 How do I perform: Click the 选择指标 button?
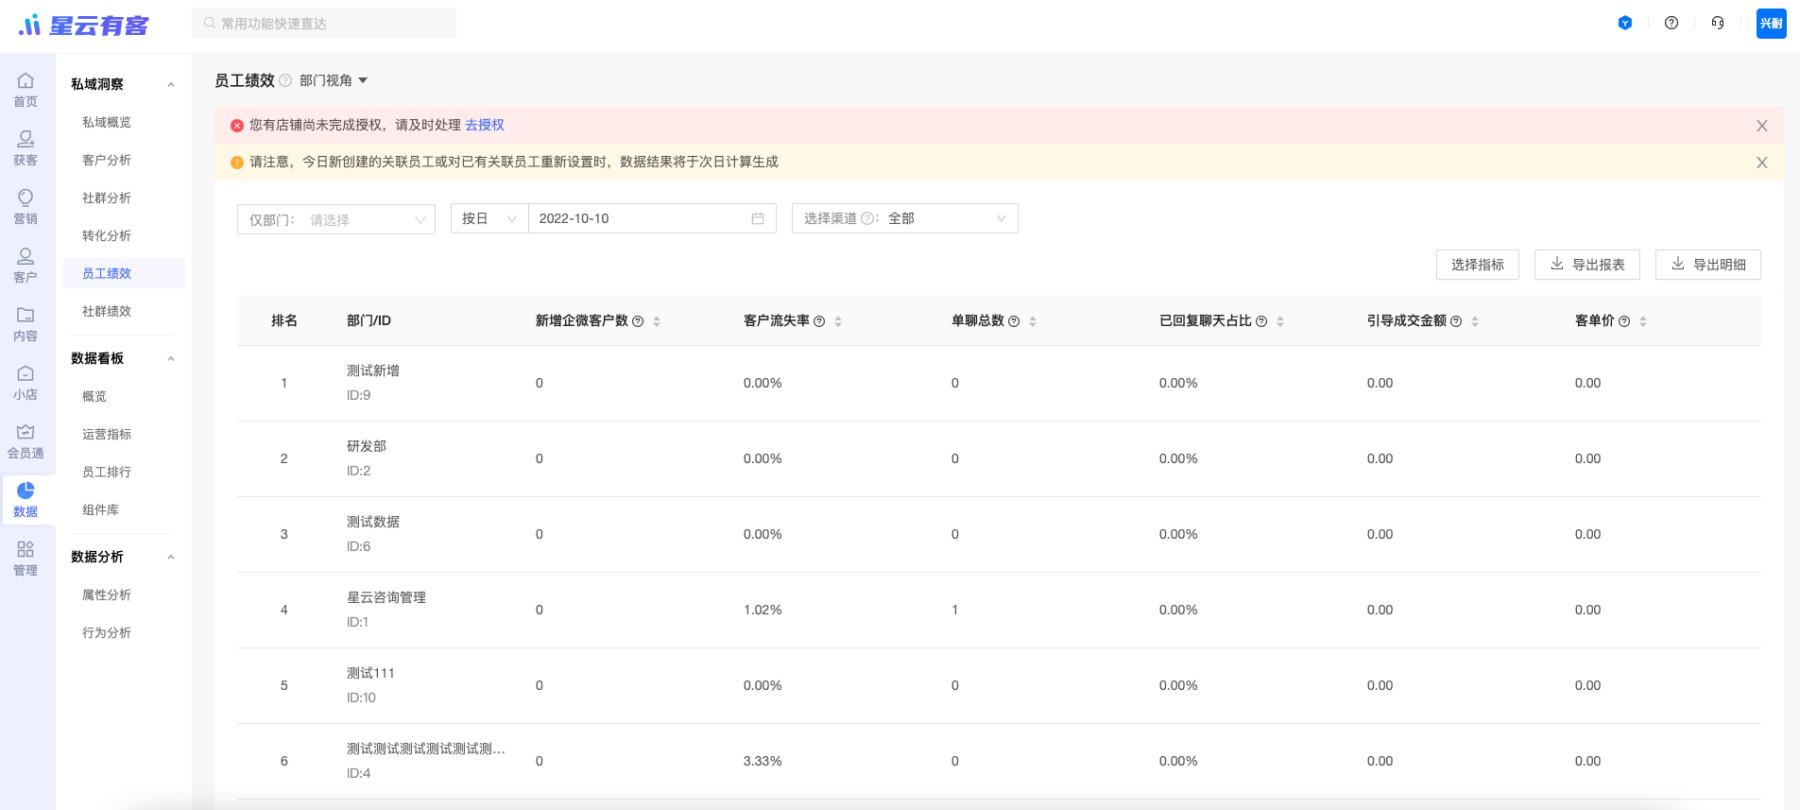pyautogui.click(x=1478, y=264)
